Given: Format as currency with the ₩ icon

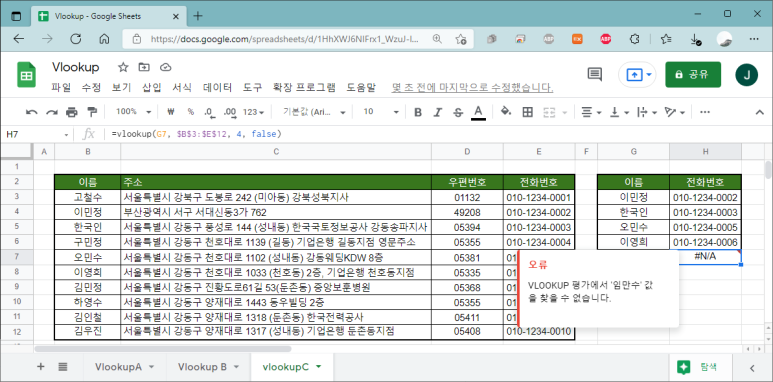Looking at the screenshot, I should 171,112.
